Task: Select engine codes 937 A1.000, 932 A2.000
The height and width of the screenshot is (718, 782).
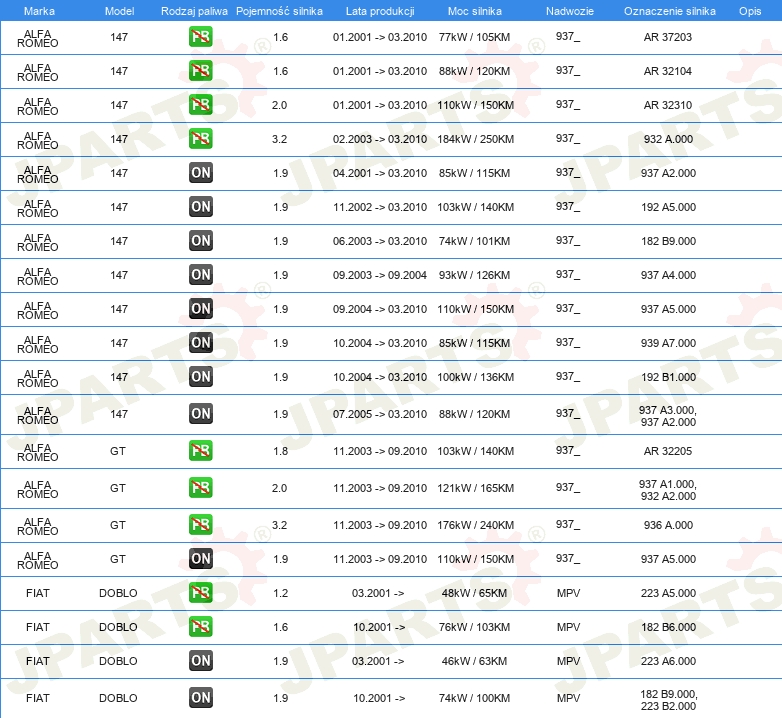Action: pyautogui.click(x=668, y=490)
